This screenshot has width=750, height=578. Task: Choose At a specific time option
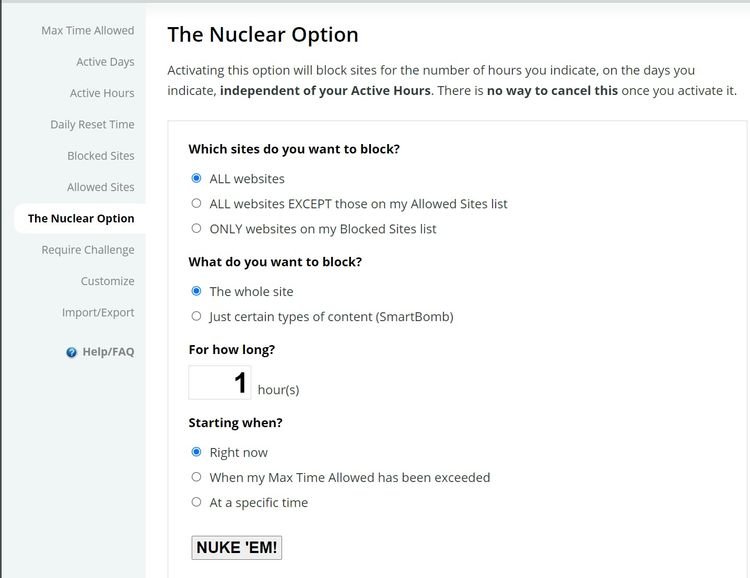(x=196, y=503)
